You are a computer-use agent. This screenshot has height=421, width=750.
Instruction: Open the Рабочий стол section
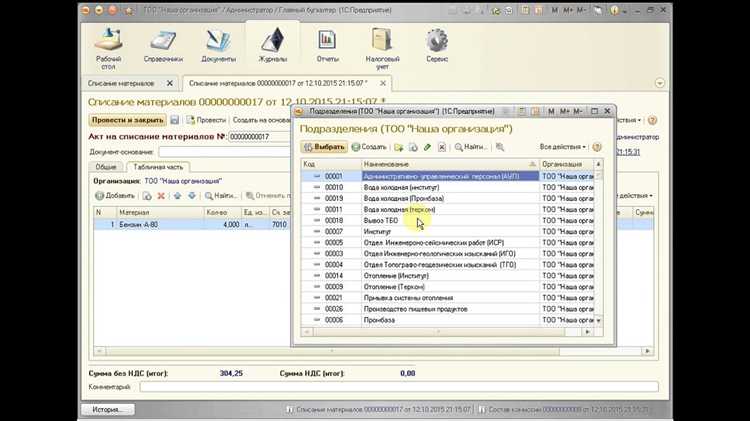[x=109, y=48]
